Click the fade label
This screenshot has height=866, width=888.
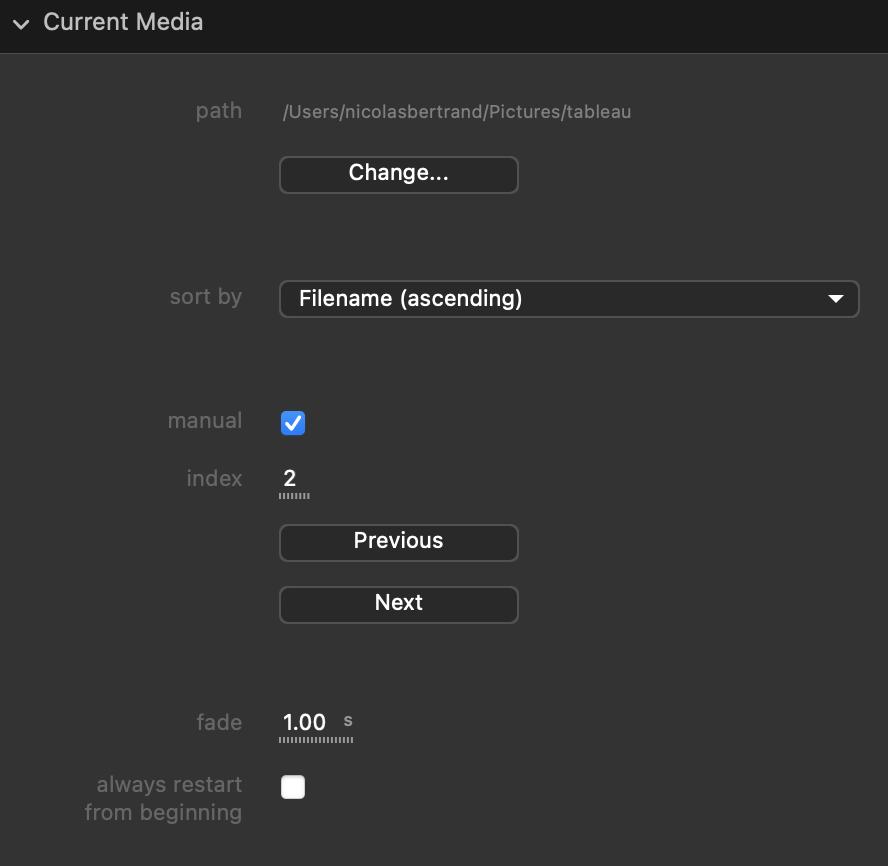point(219,722)
